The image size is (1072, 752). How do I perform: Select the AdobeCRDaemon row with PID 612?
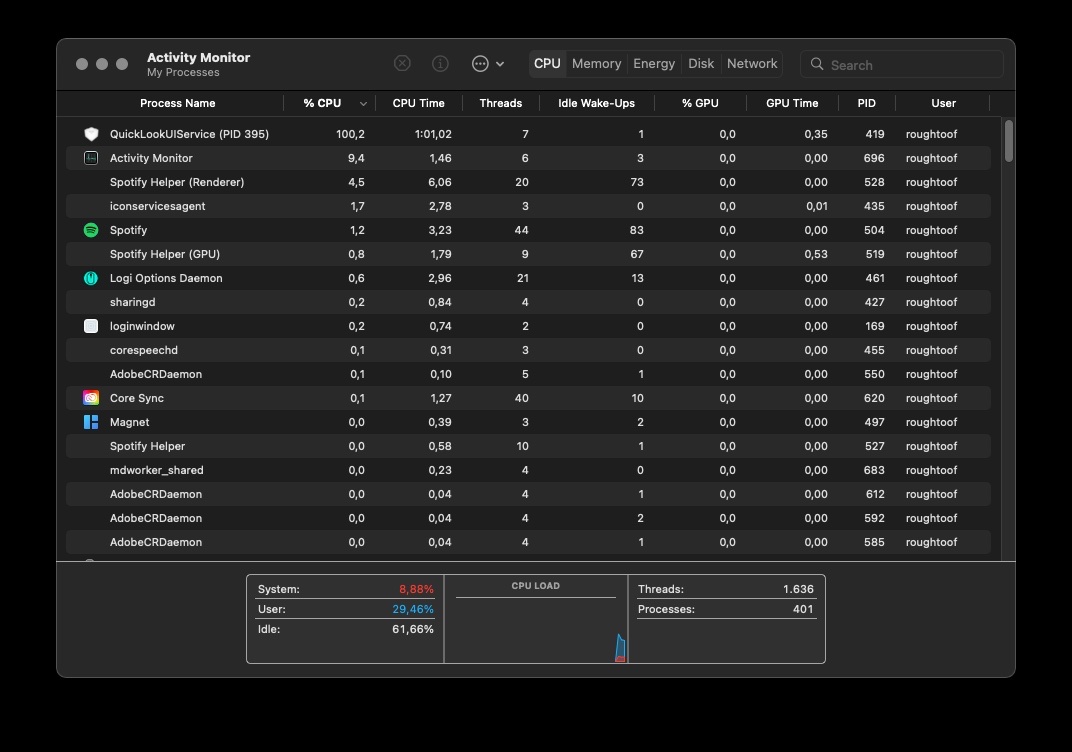(x=528, y=494)
